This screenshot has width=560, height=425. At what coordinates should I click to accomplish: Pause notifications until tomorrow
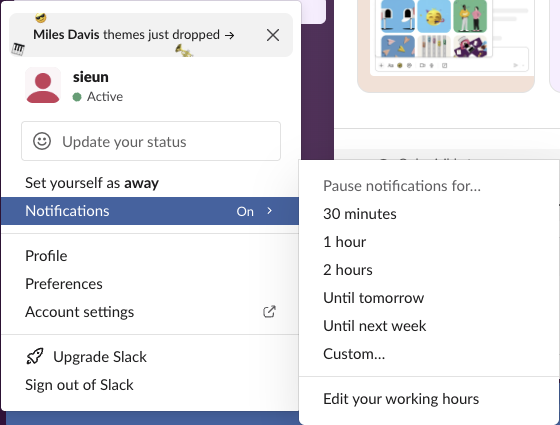coord(429,298)
